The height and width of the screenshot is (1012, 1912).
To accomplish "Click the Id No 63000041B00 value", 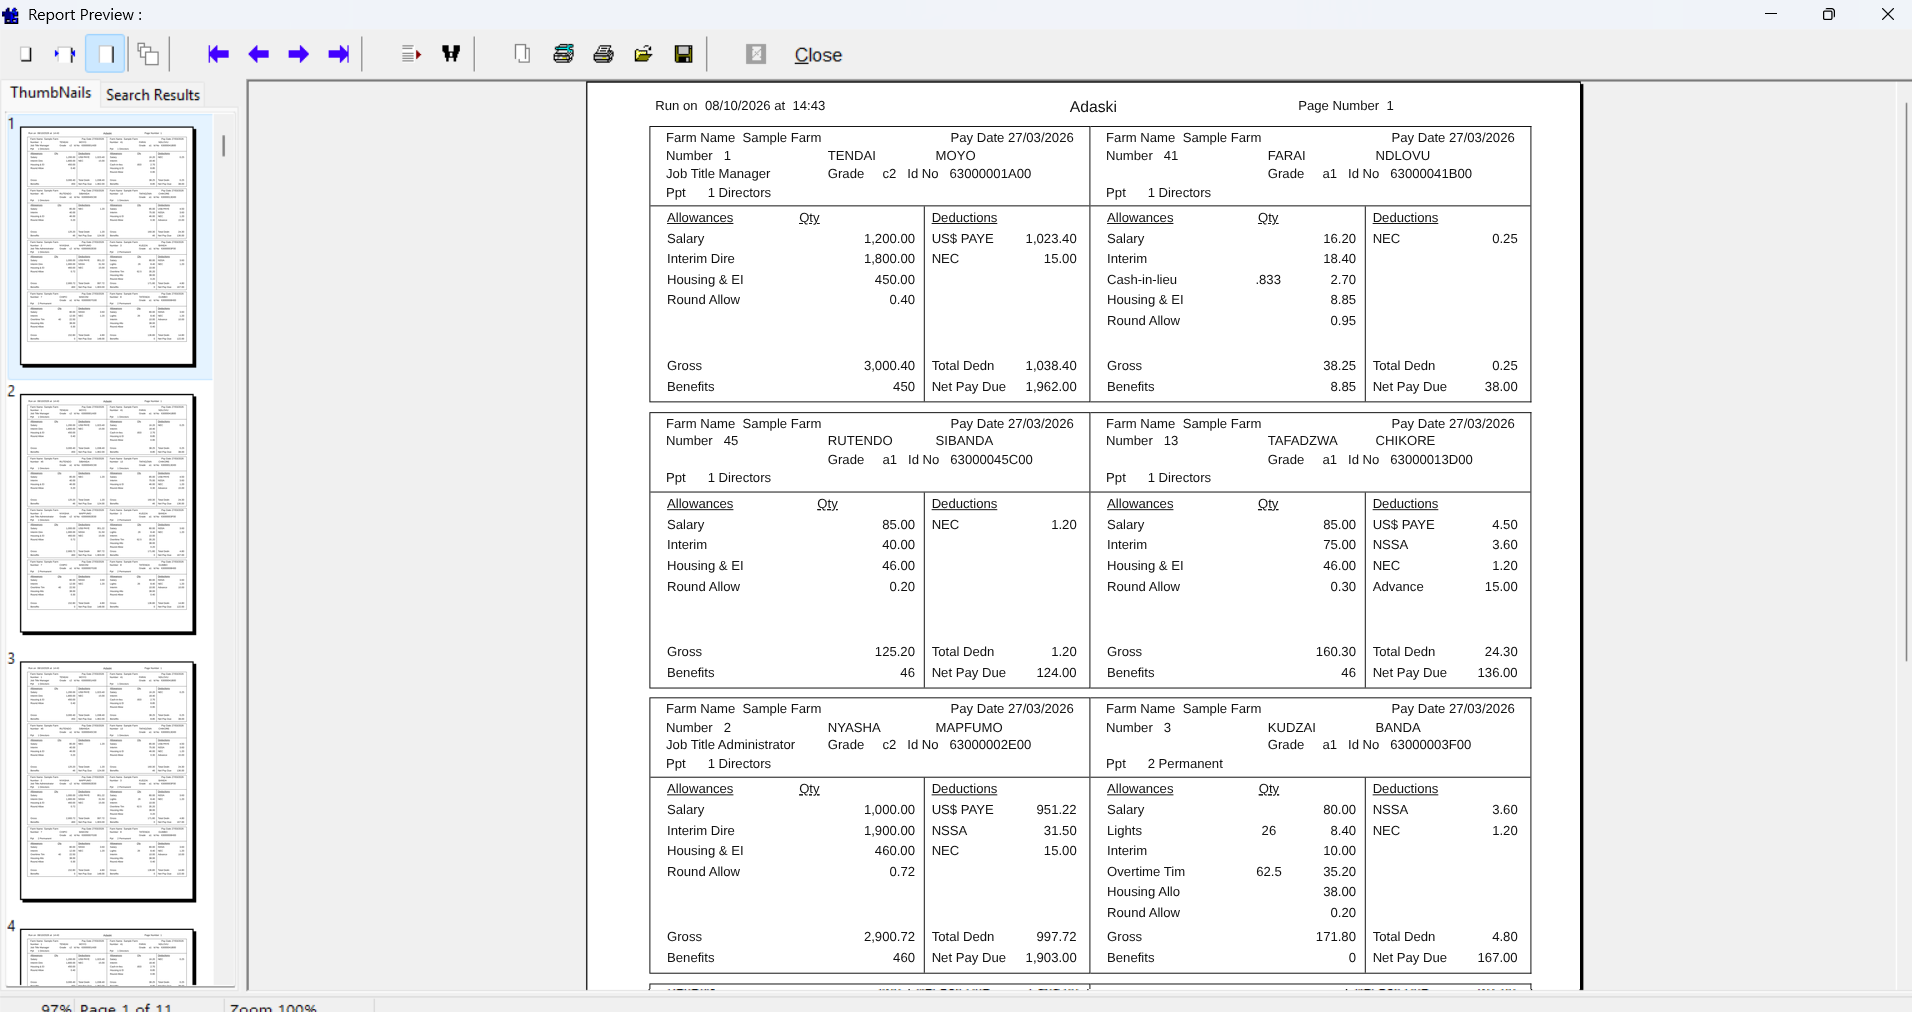I will 1430,174.
